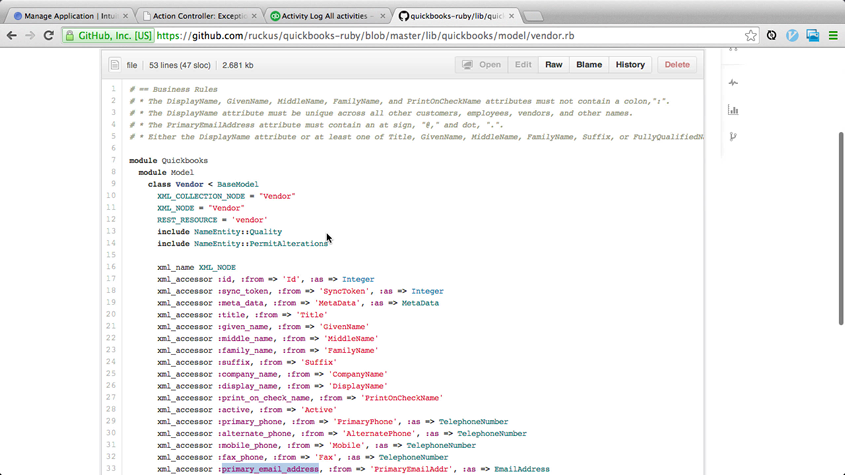Switch to the Activity Log All activities tab
Image resolution: width=845 pixels, height=475 pixels.
324,16
